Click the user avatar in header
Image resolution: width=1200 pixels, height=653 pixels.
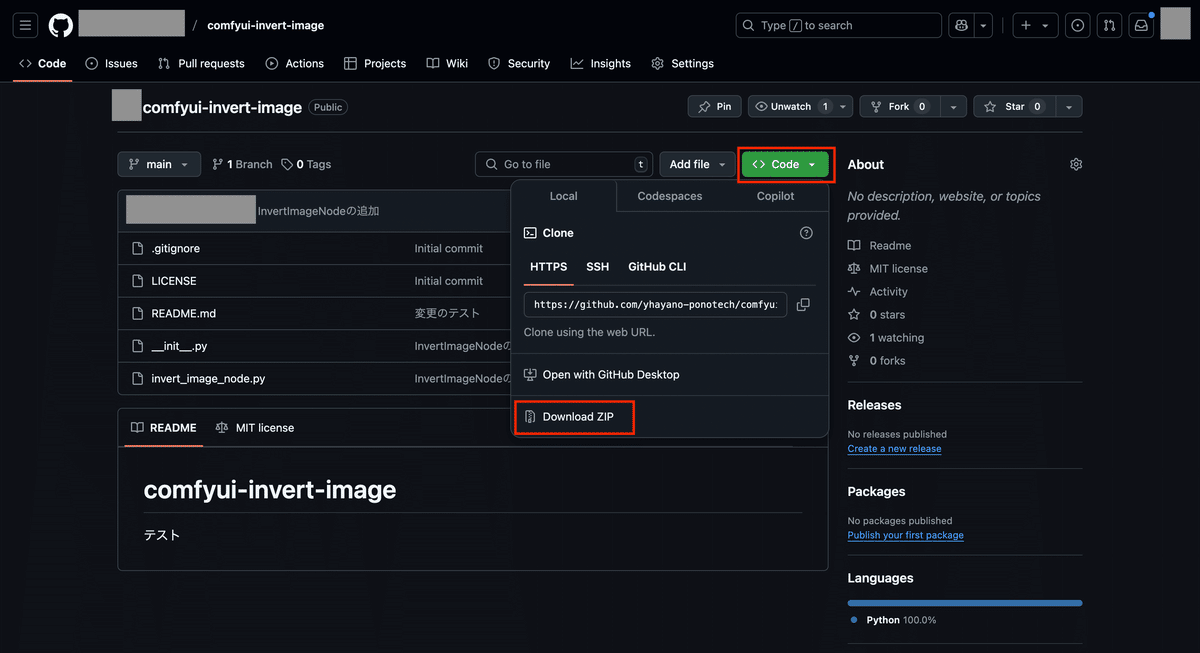[1175, 24]
